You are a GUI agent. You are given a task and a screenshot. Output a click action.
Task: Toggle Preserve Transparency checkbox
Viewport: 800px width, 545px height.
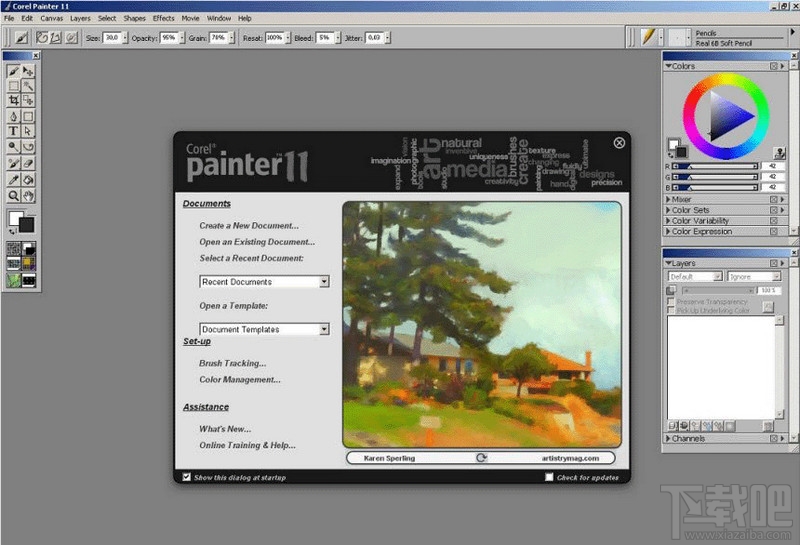point(671,302)
